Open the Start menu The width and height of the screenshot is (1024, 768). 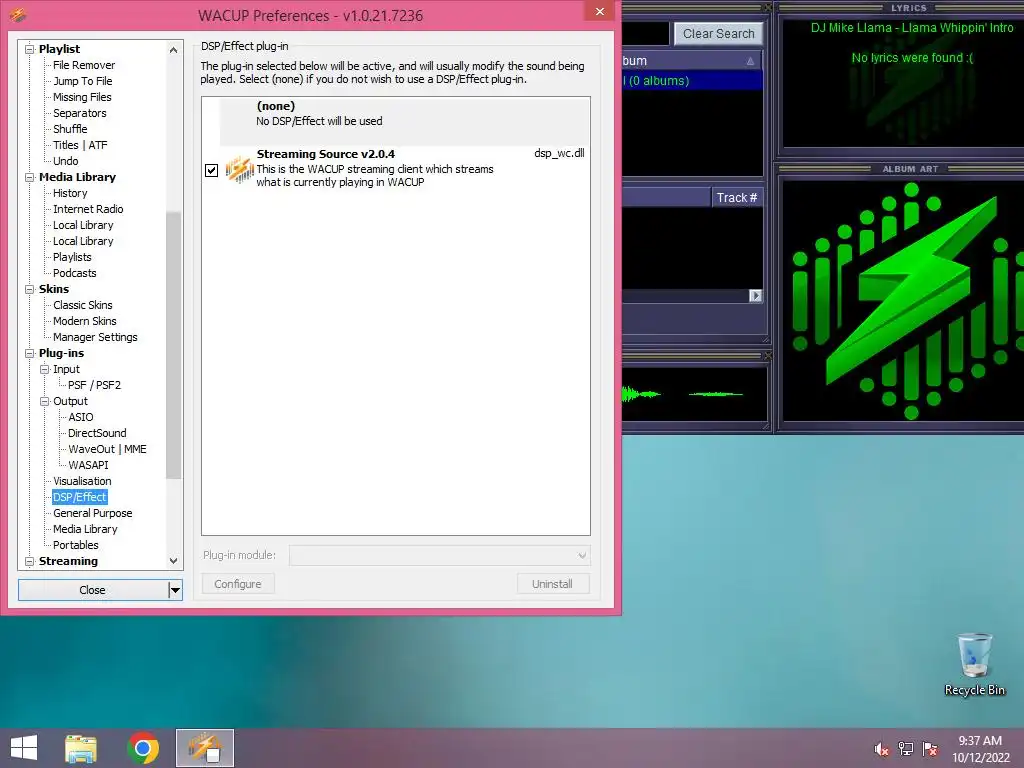[x=24, y=748]
